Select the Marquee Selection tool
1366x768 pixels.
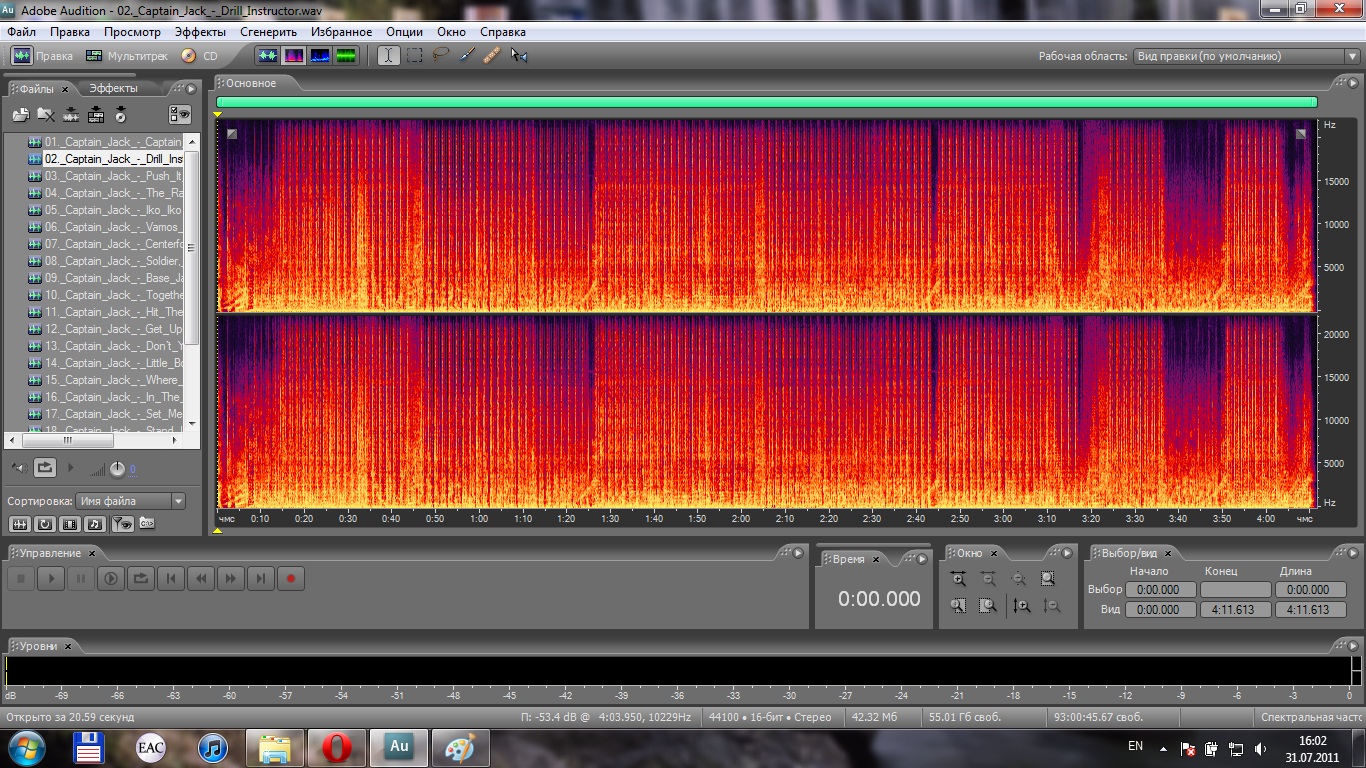click(x=415, y=56)
